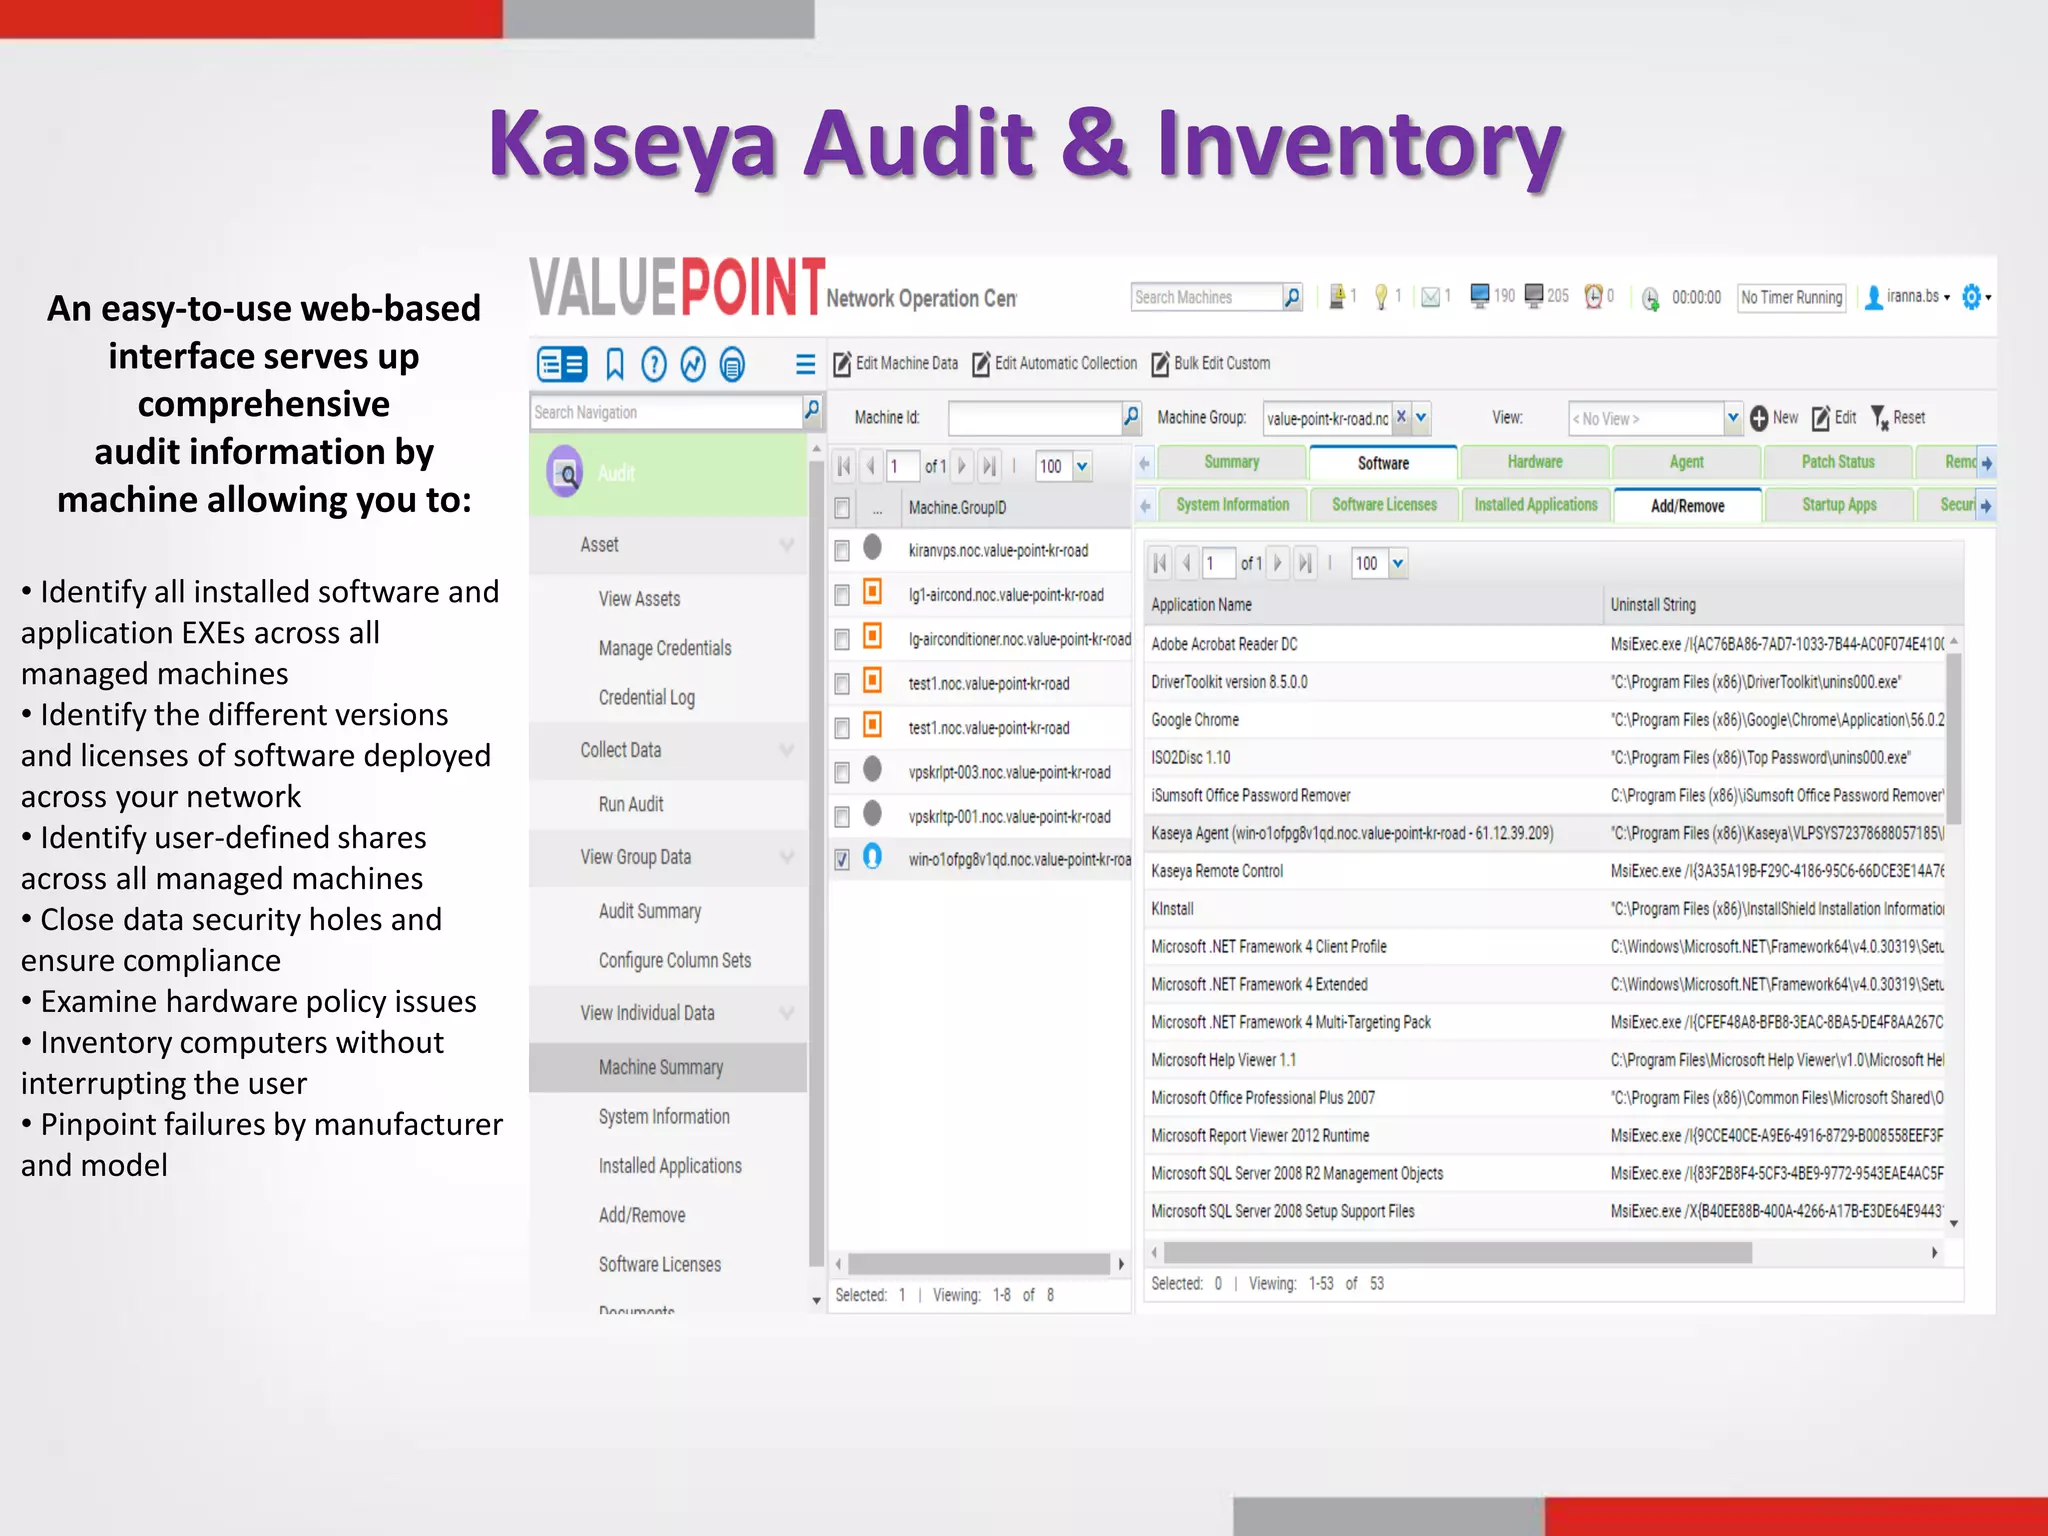
Task: Click the lightbulb notification icon
Action: pyautogui.click(x=1381, y=297)
